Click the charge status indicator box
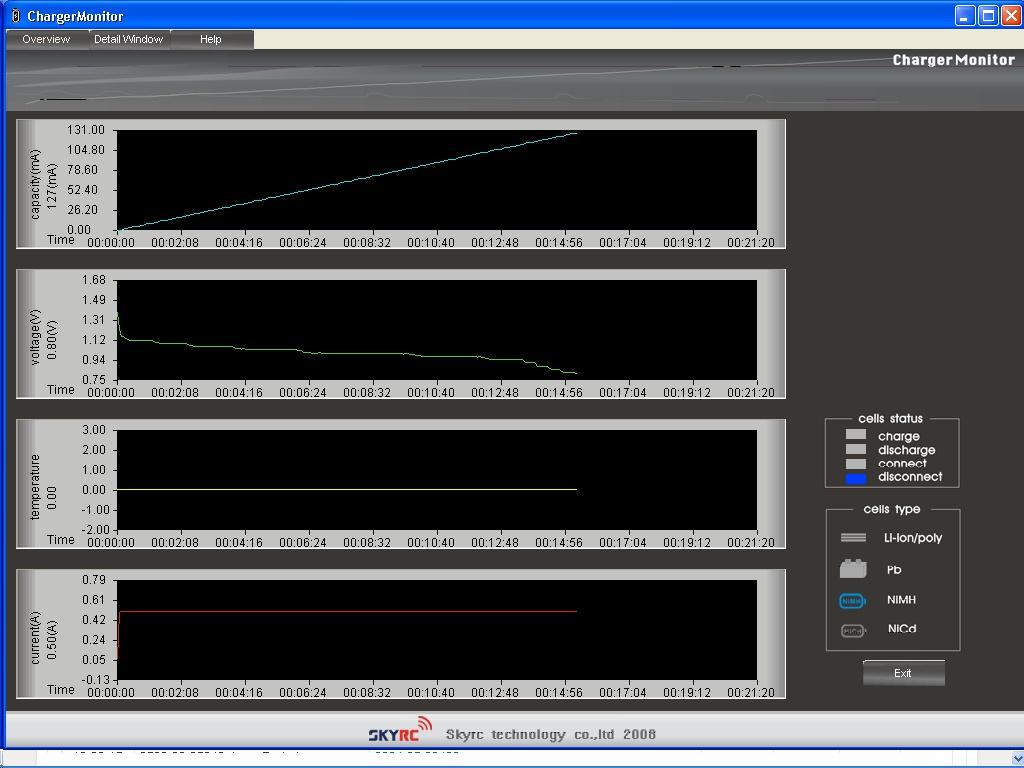The width and height of the screenshot is (1024, 768). pyautogui.click(x=856, y=435)
